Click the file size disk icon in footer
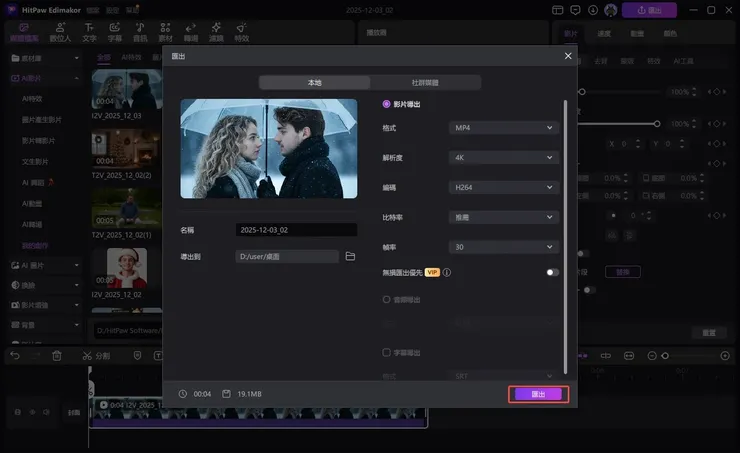The image size is (740, 453). click(x=227, y=394)
